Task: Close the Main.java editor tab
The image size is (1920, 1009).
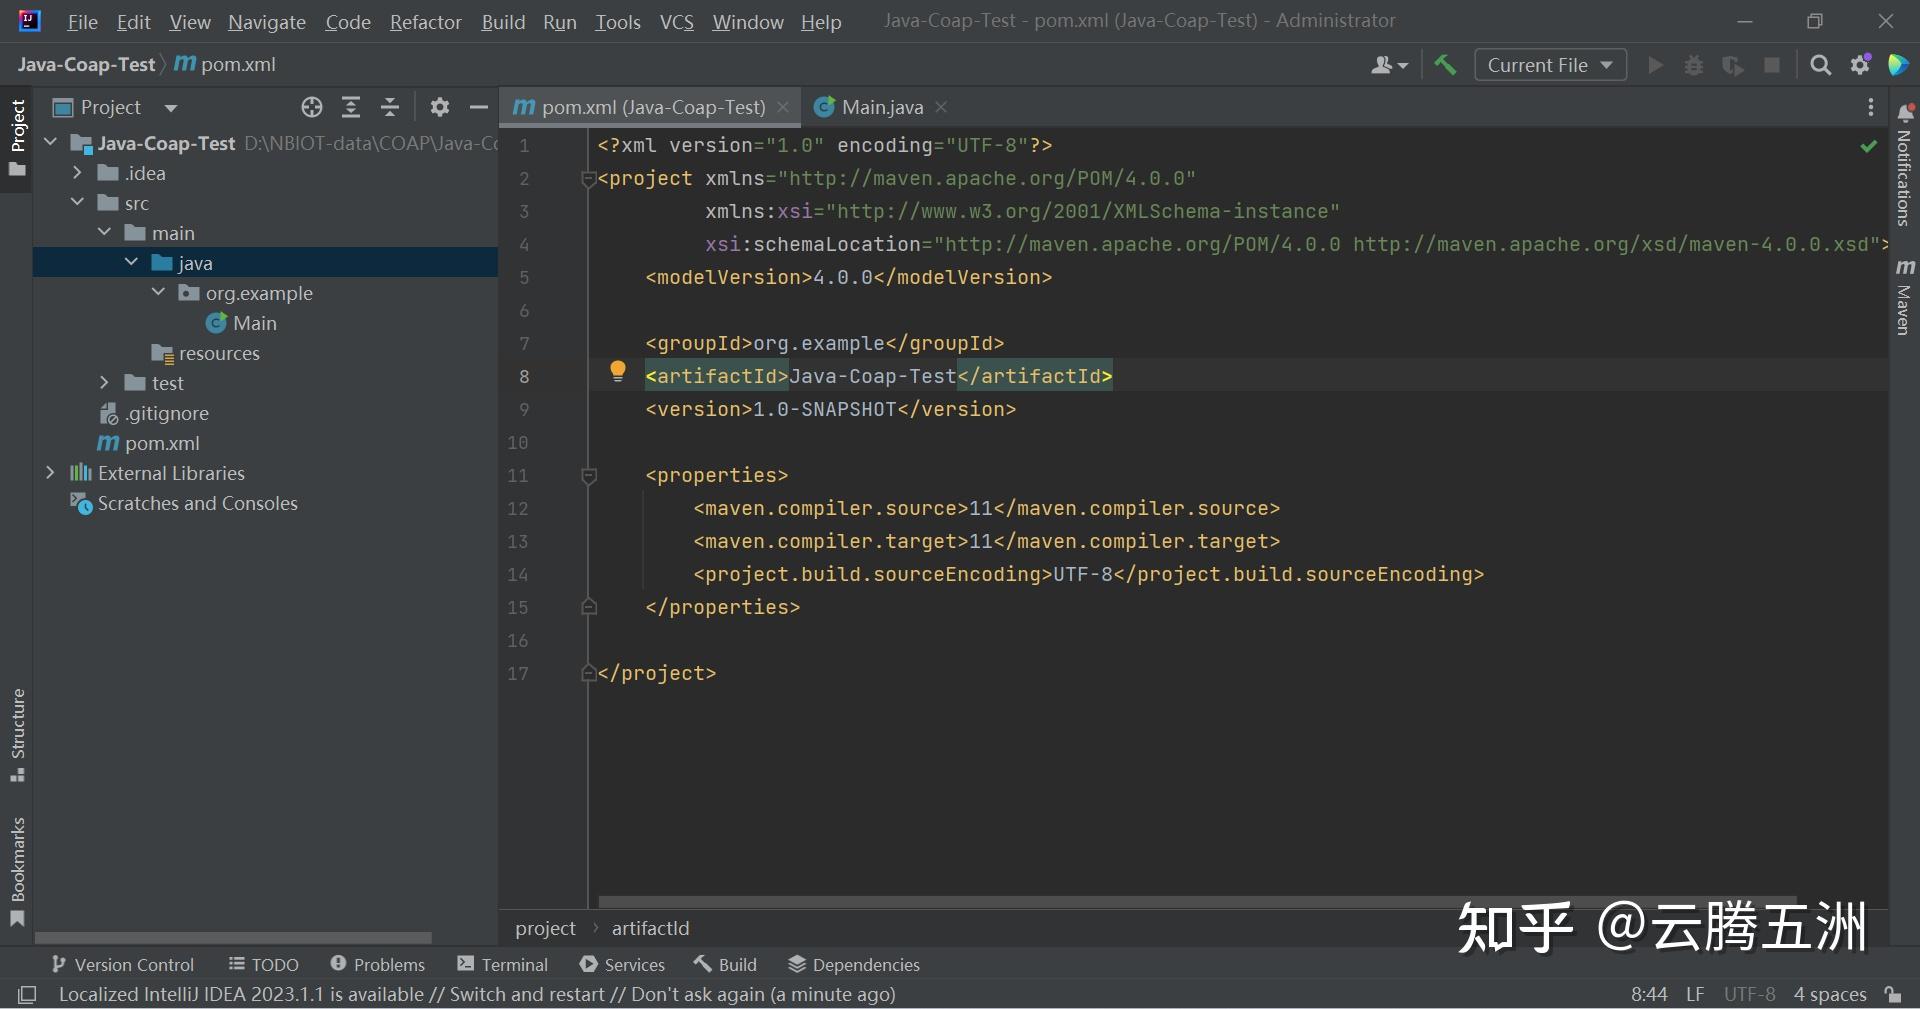Action: [x=941, y=107]
